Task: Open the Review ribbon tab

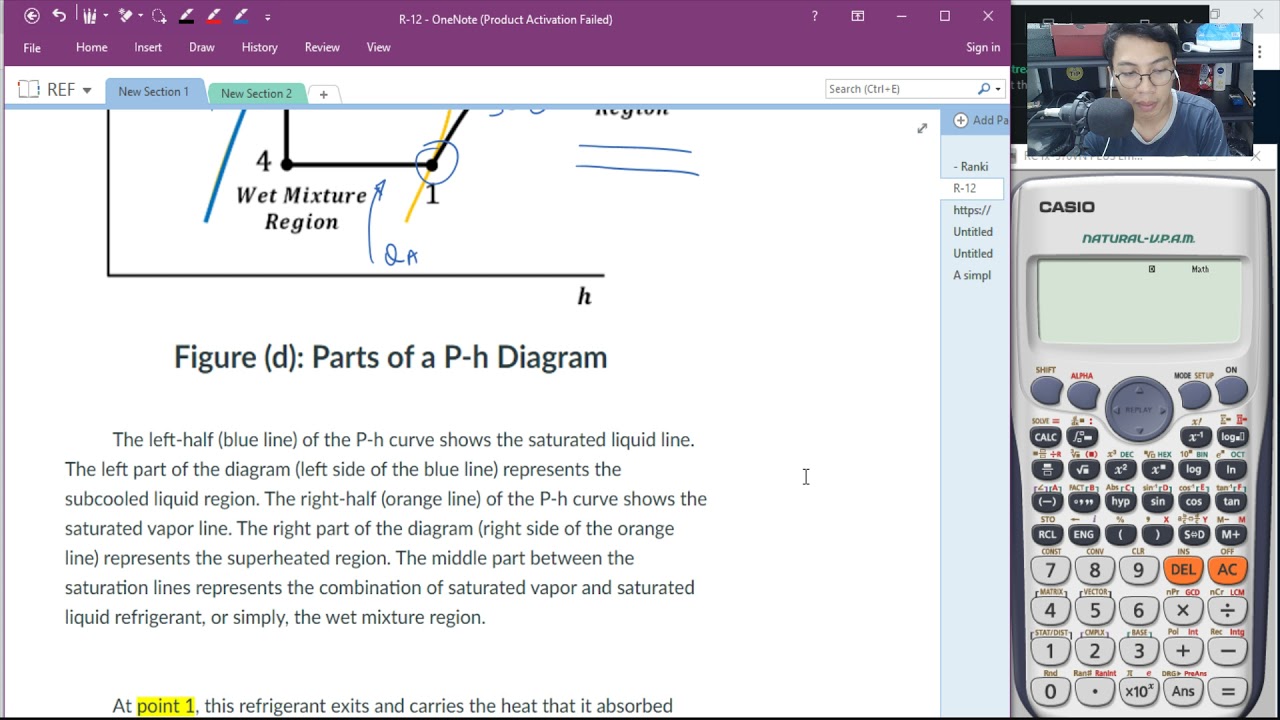Action: click(322, 47)
